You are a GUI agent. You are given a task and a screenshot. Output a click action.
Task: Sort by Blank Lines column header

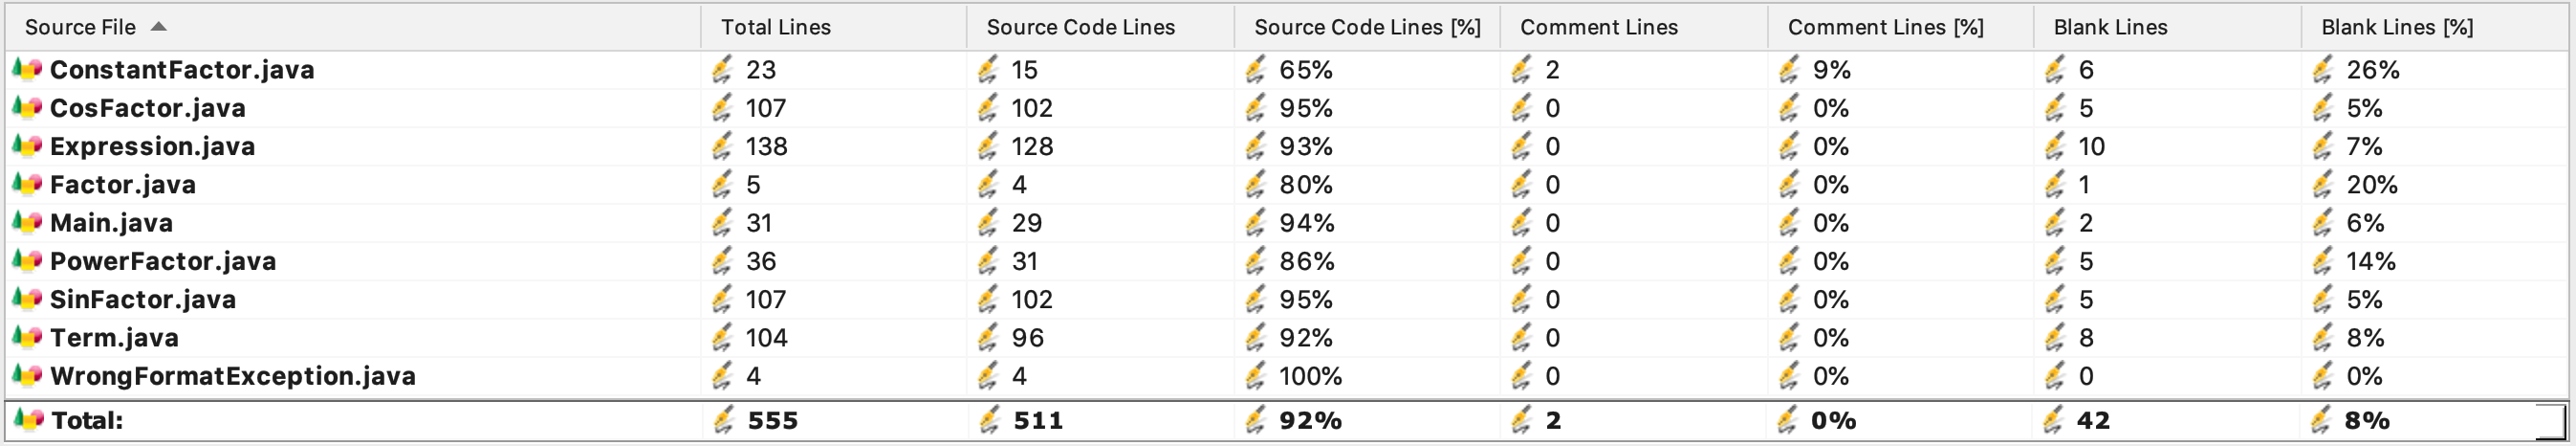tap(2110, 27)
